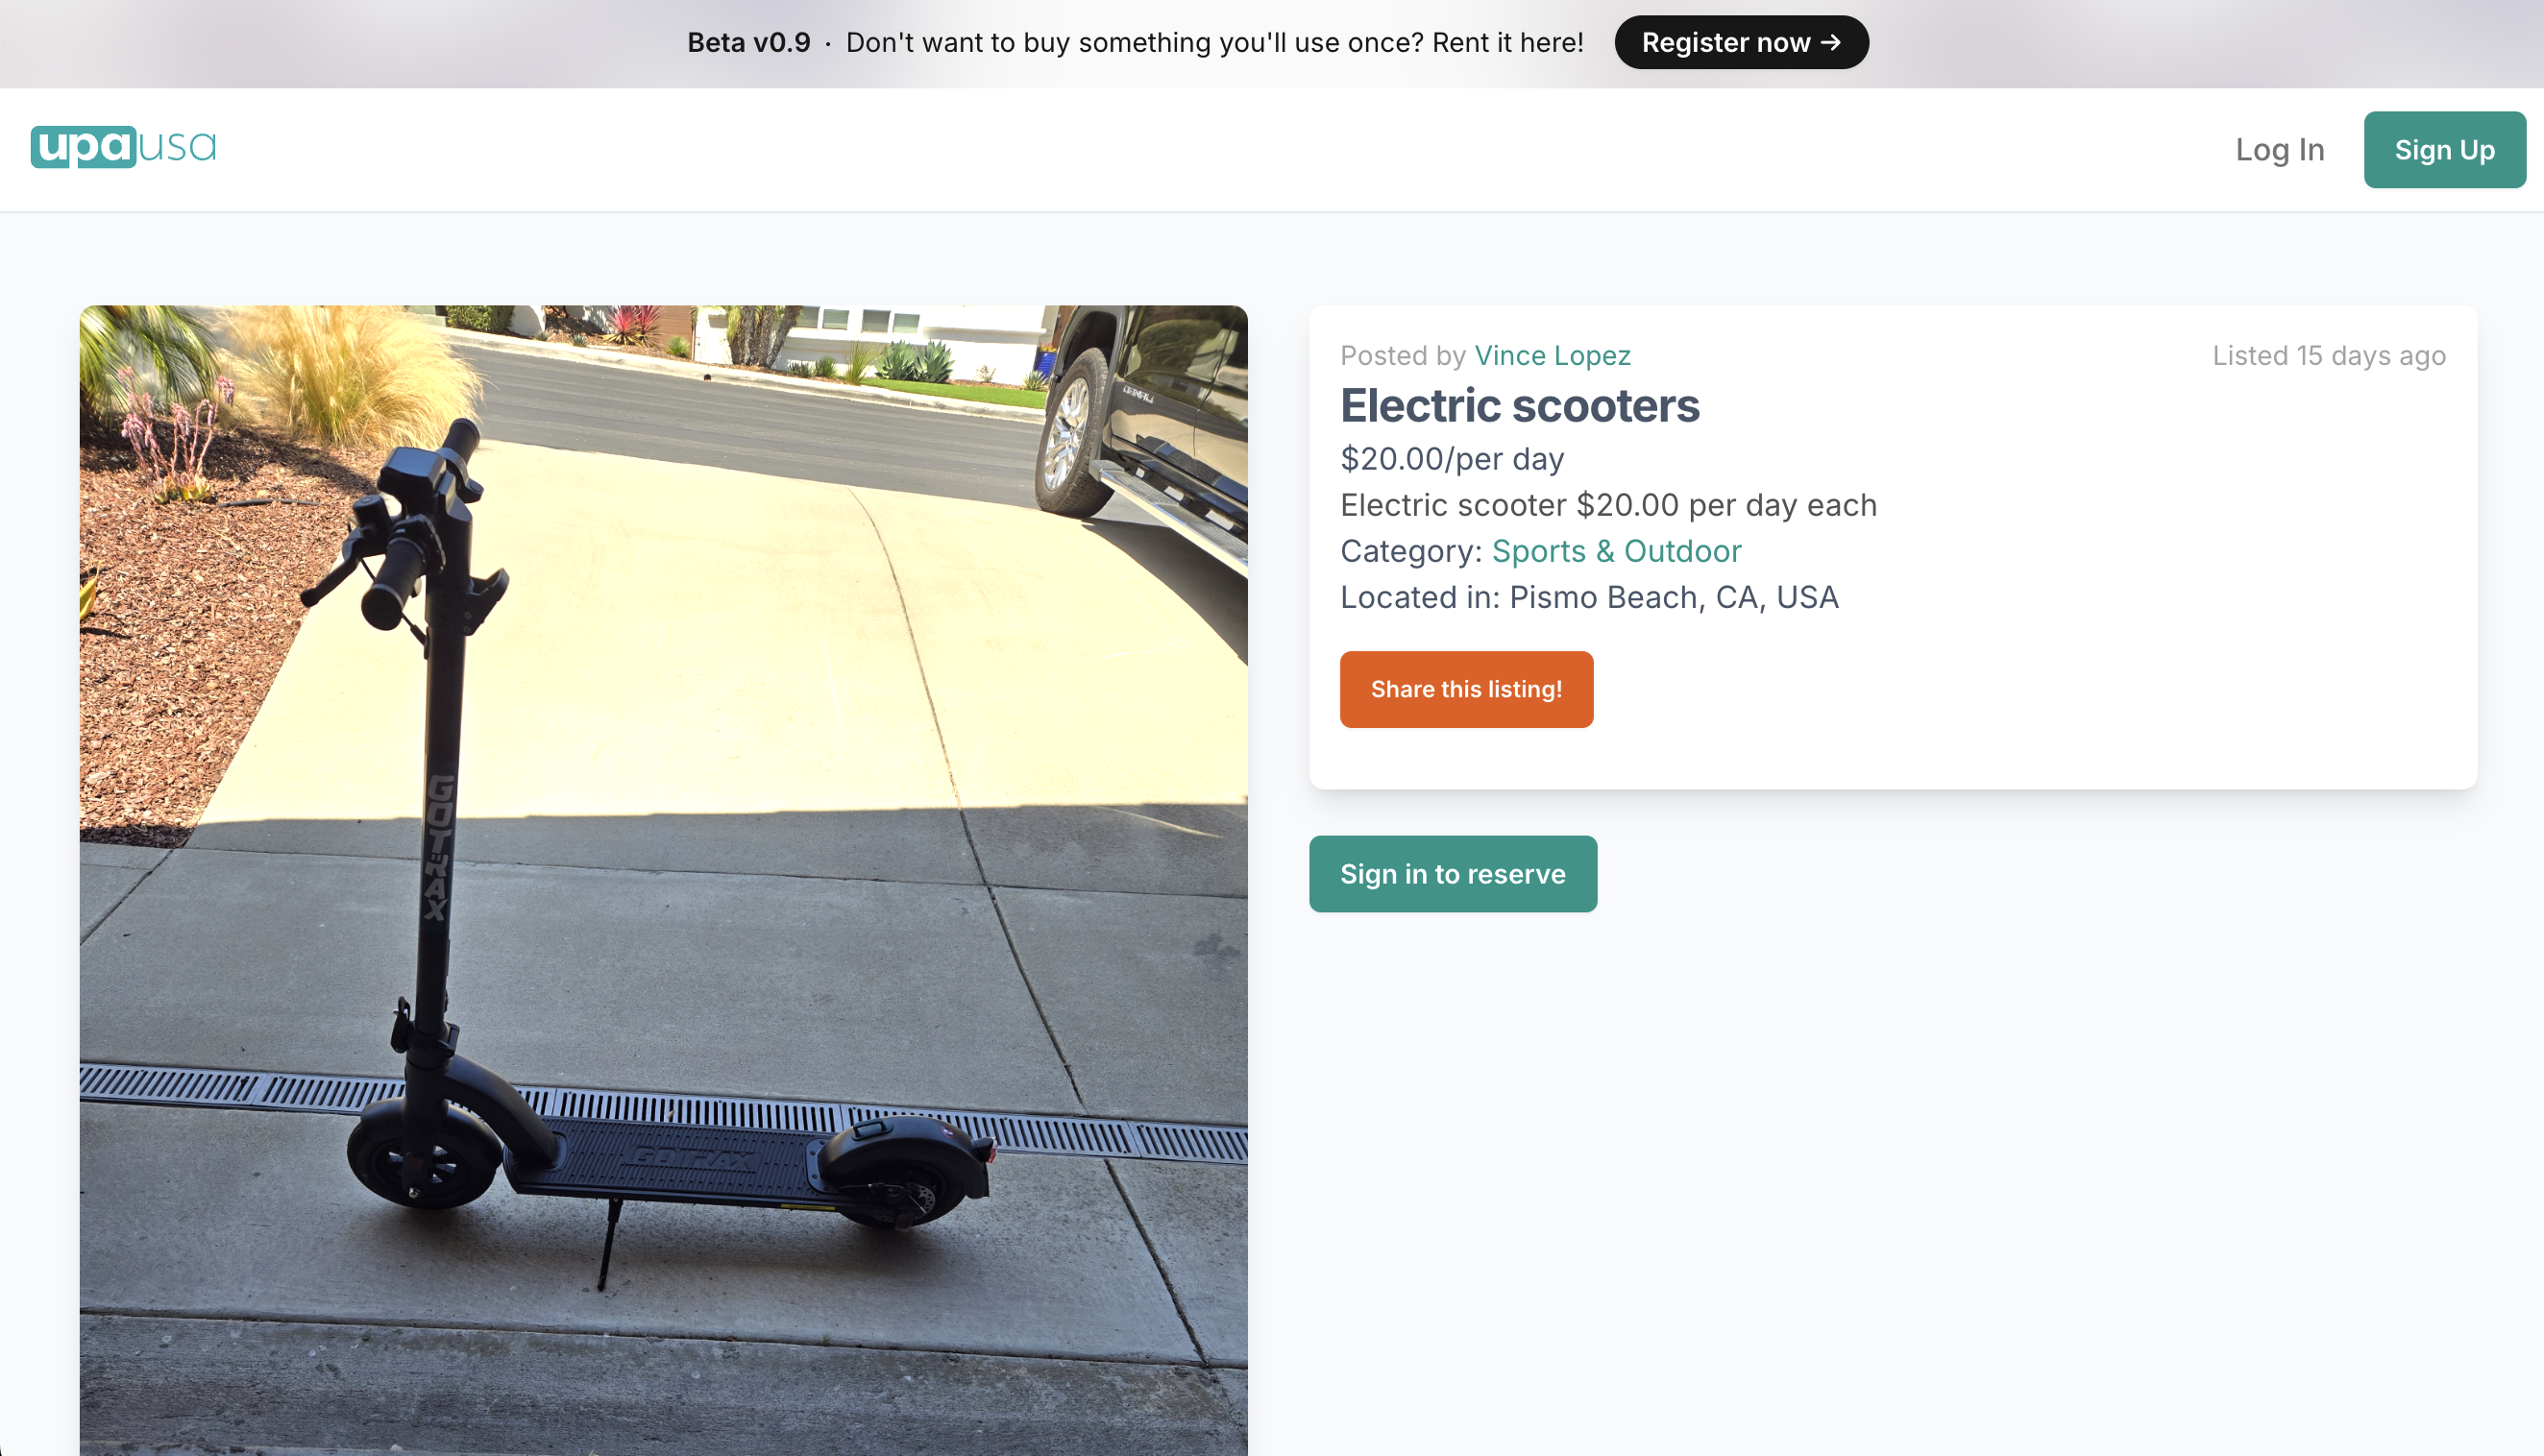Click the orange Share this listing! button
The image size is (2544, 1456).
[1466, 689]
